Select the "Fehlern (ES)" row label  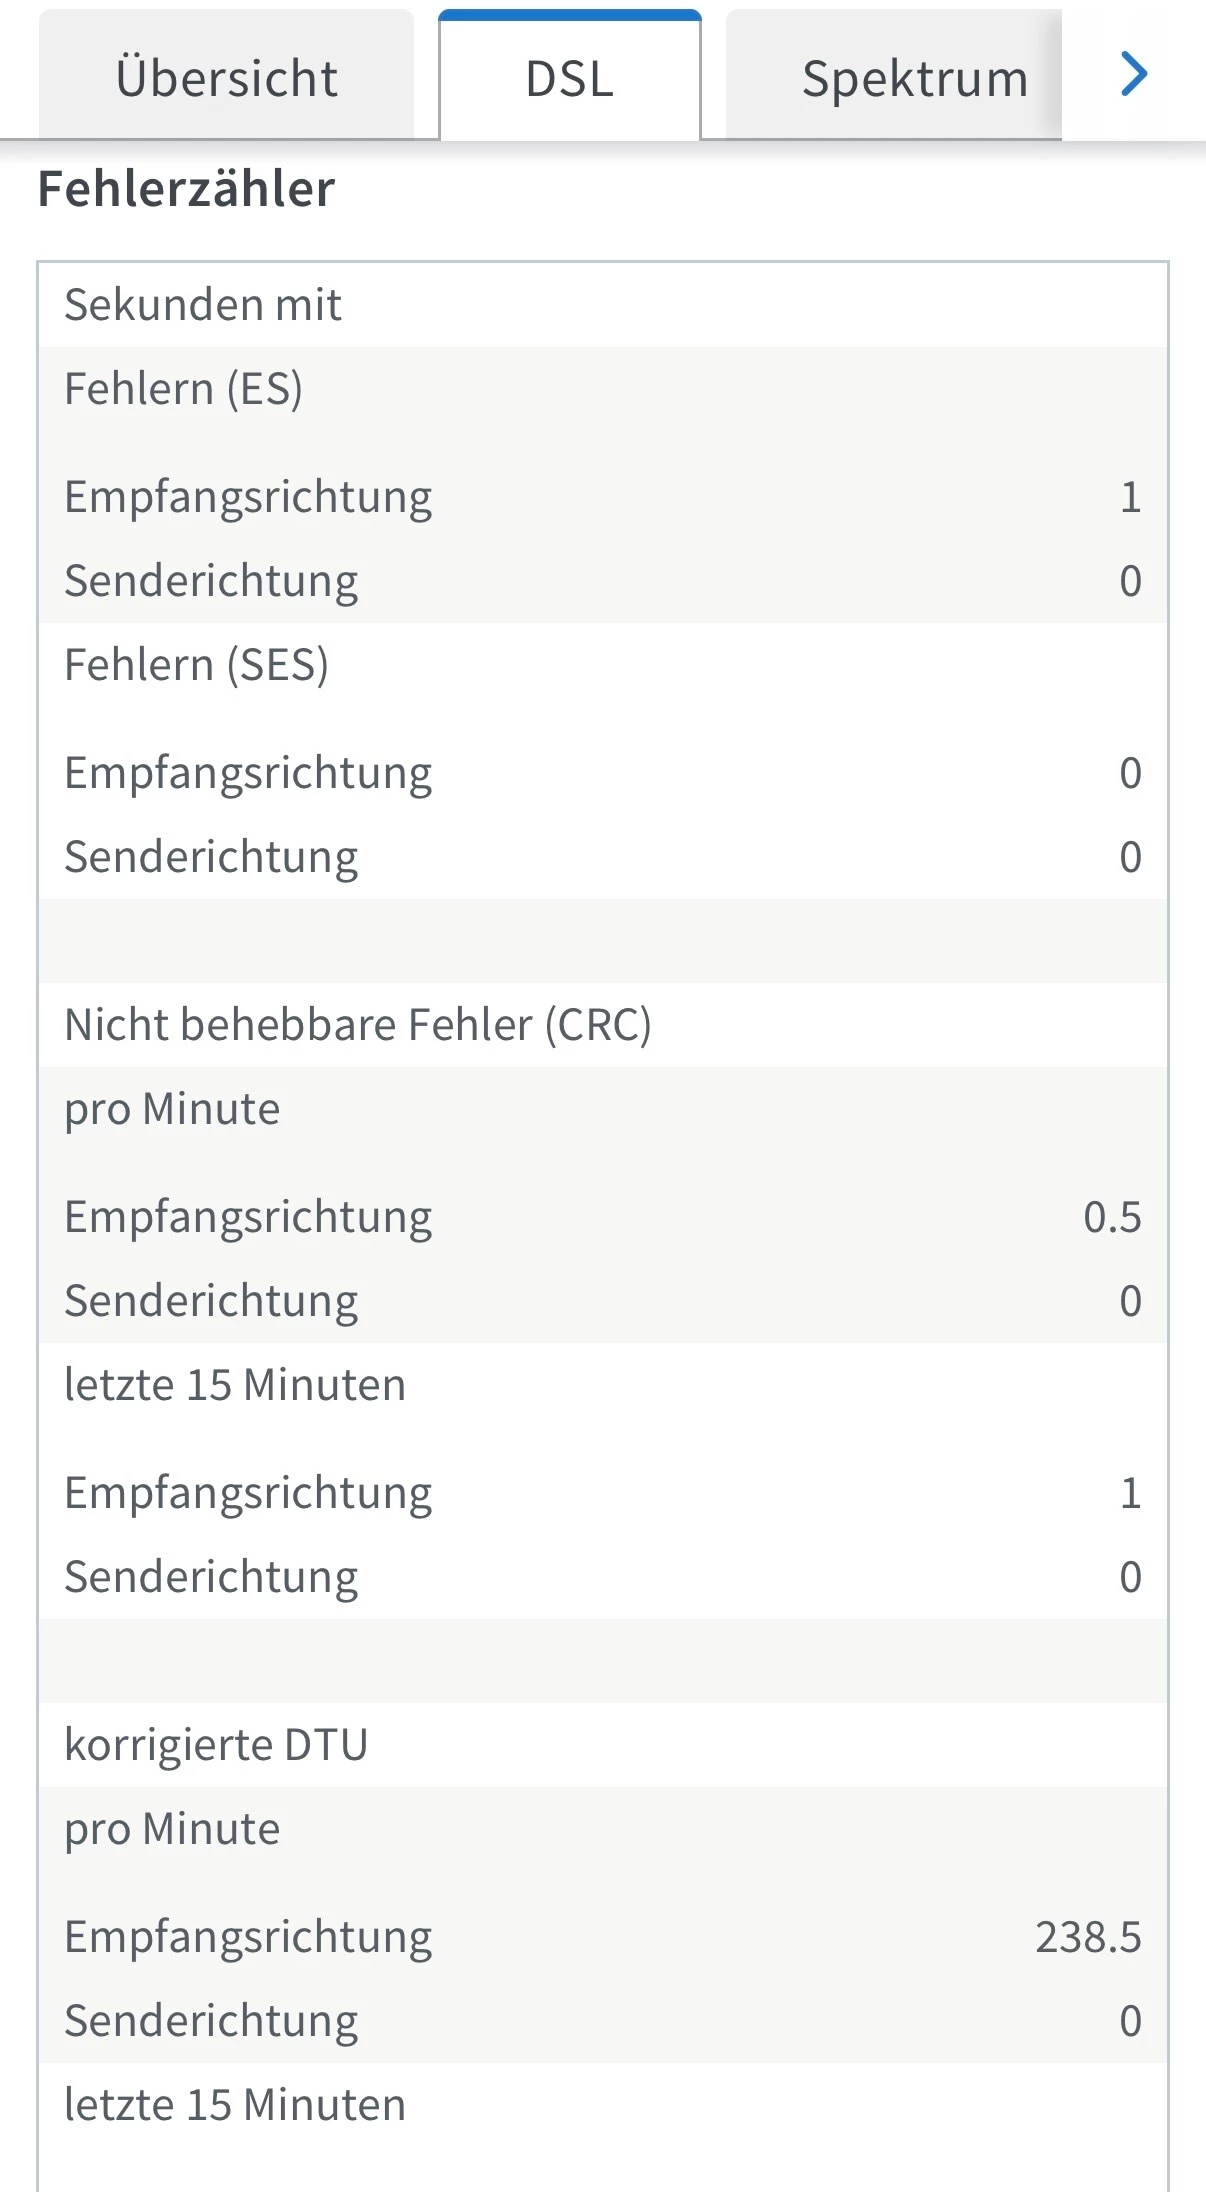click(x=183, y=389)
